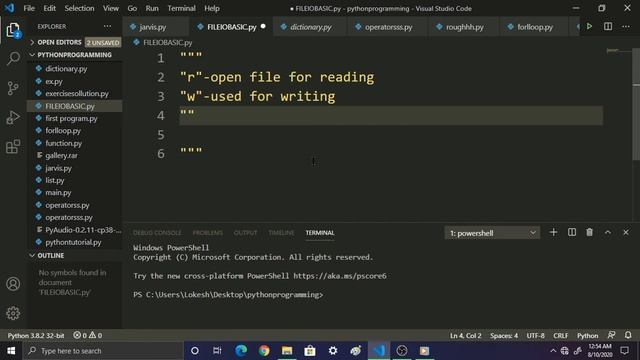
Task: Open the Selection menu
Action: 79,8
